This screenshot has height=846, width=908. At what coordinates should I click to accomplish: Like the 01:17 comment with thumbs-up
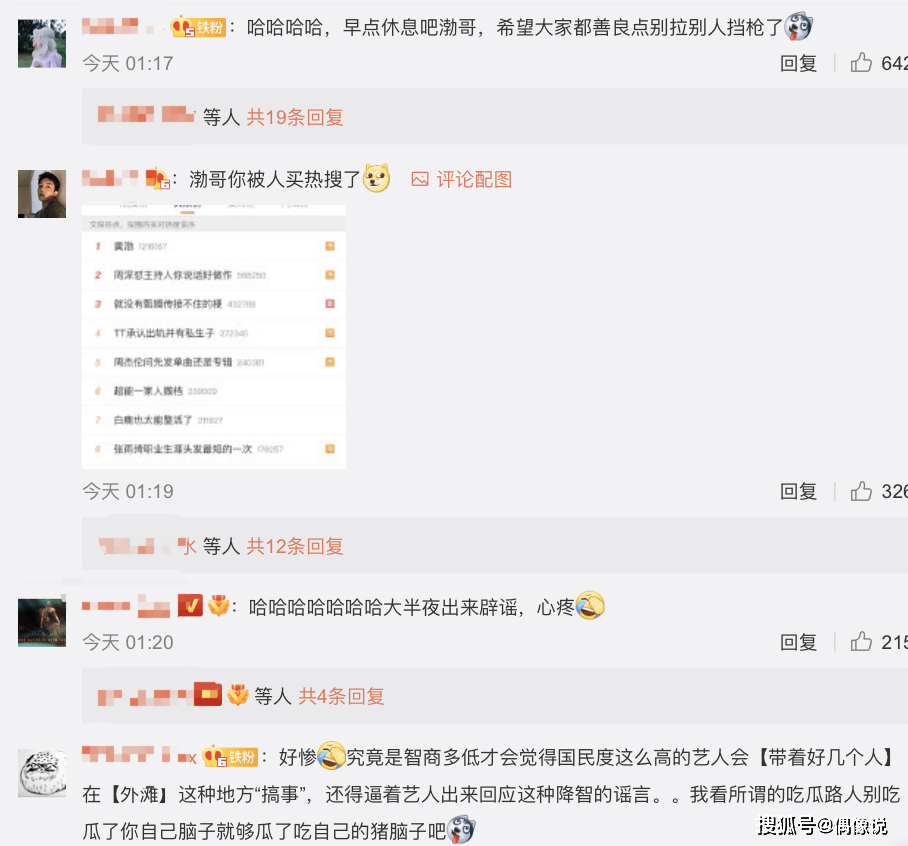(x=861, y=63)
